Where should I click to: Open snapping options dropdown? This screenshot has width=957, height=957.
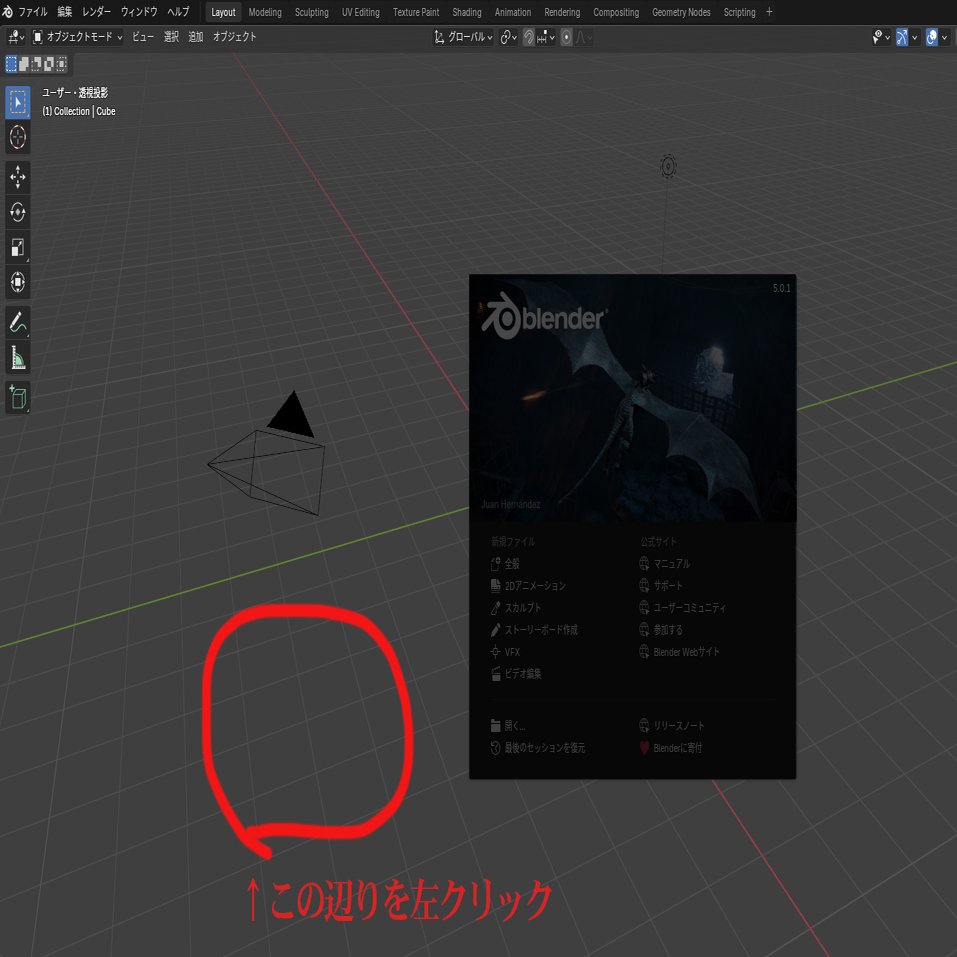[546, 37]
